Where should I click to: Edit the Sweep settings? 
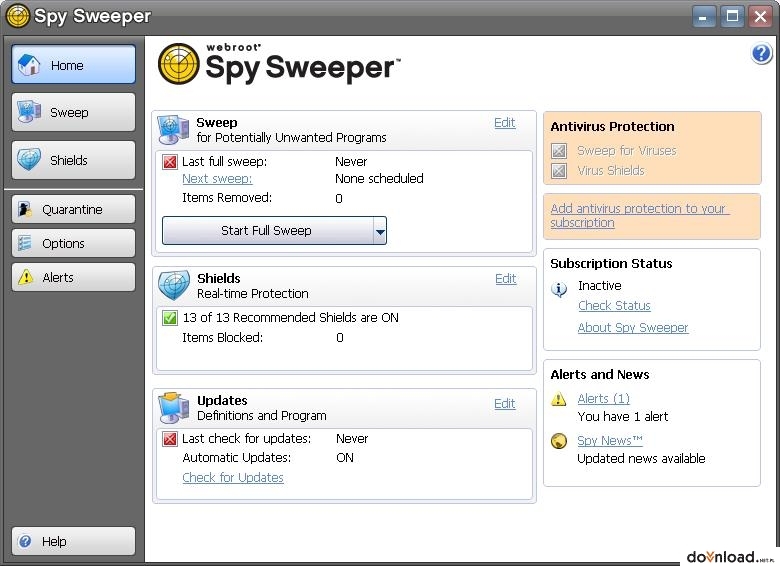504,123
